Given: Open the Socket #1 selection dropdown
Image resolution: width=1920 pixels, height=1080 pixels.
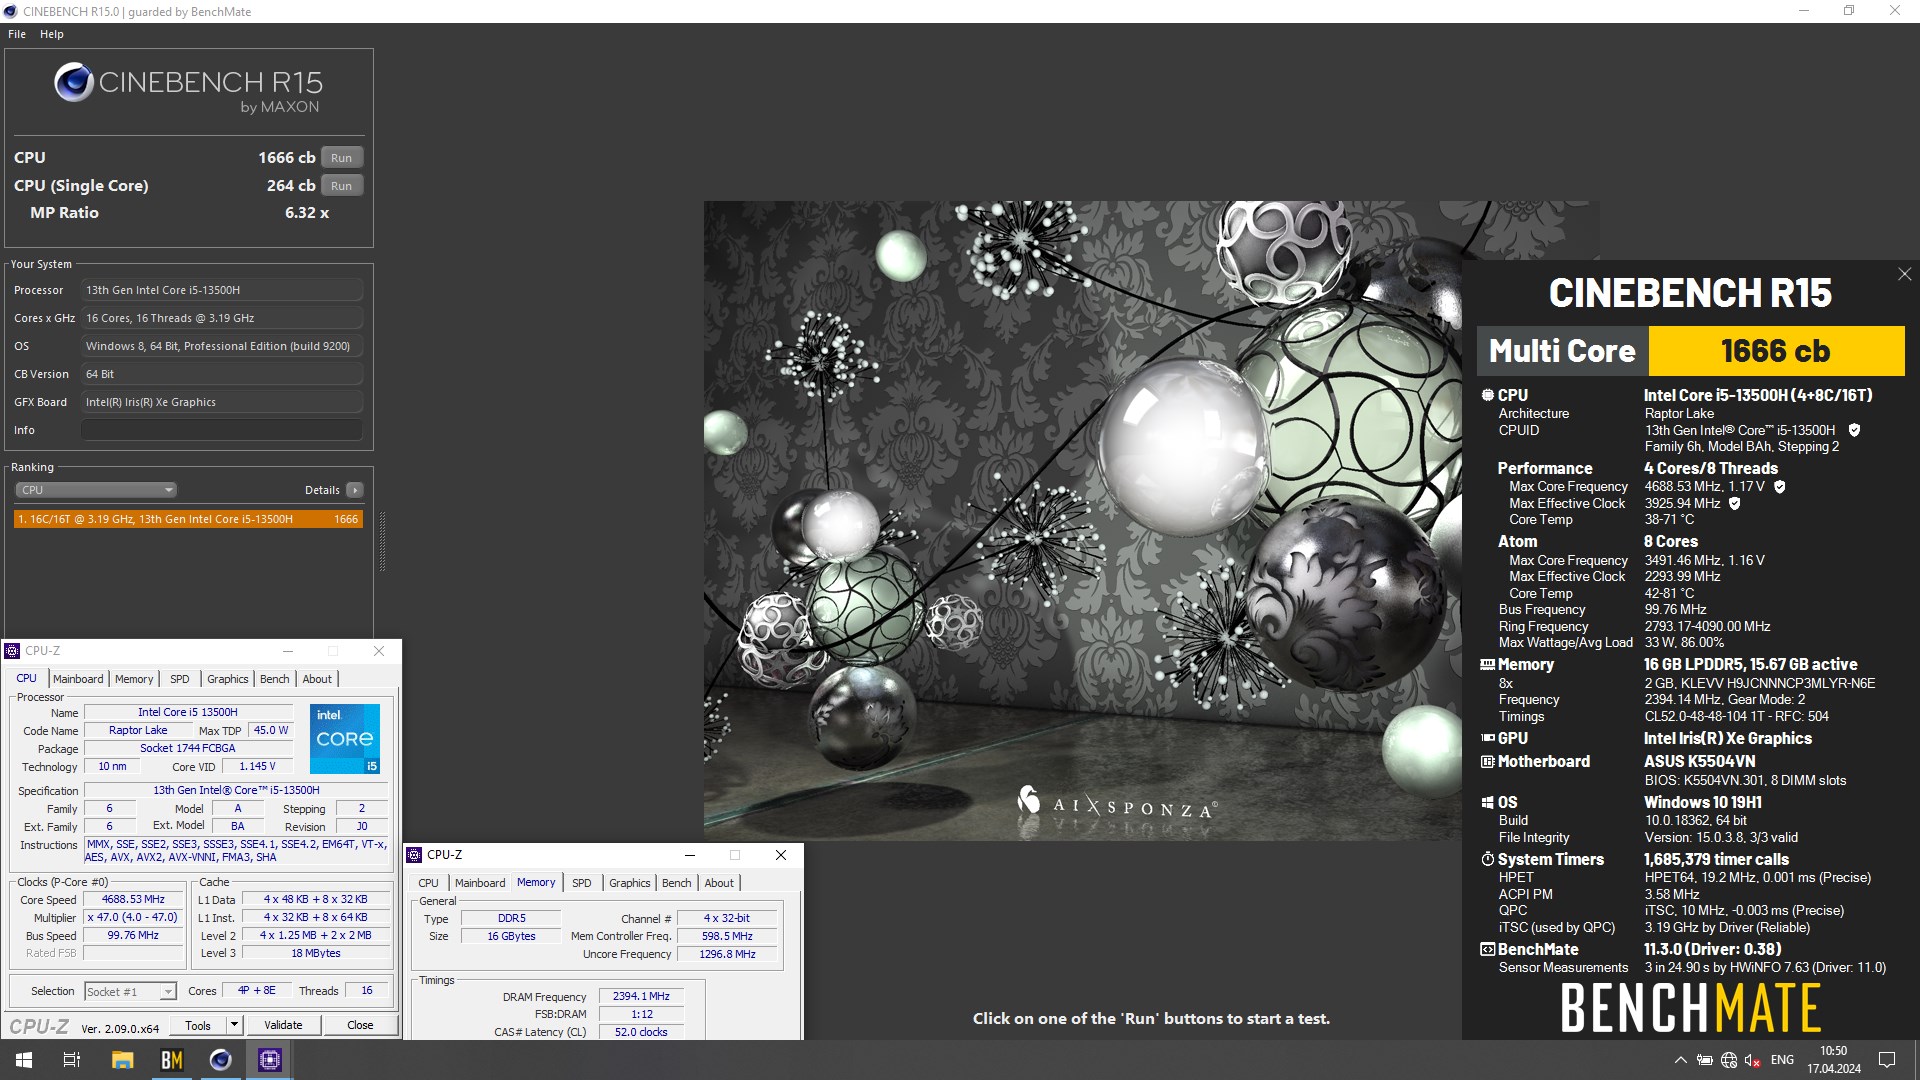Looking at the screenshot, I should click(x=130, y=991).
